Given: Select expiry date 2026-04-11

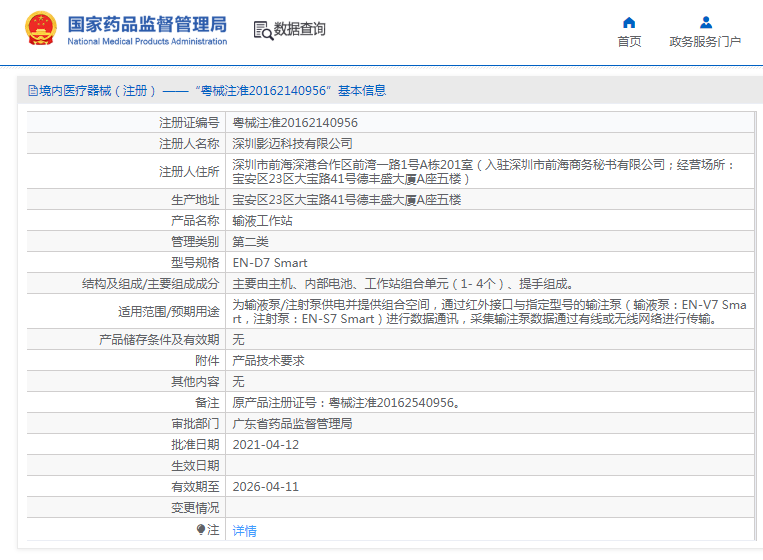Looking at the screenshot, I should click(x=266, y=487).
